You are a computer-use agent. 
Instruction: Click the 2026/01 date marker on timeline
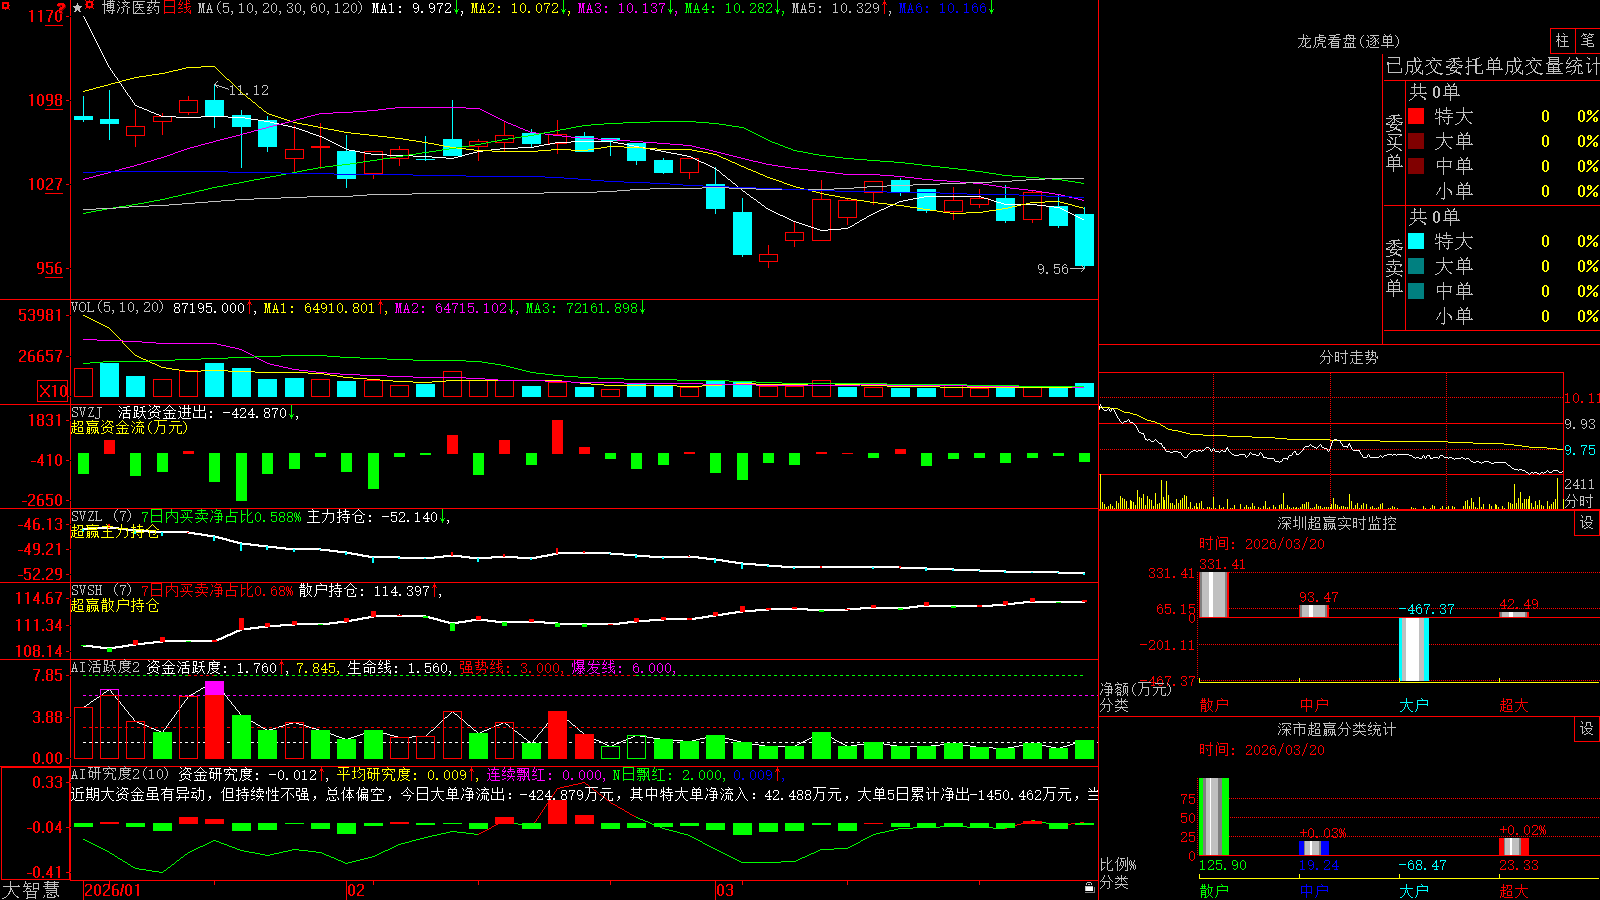(112, 890)
